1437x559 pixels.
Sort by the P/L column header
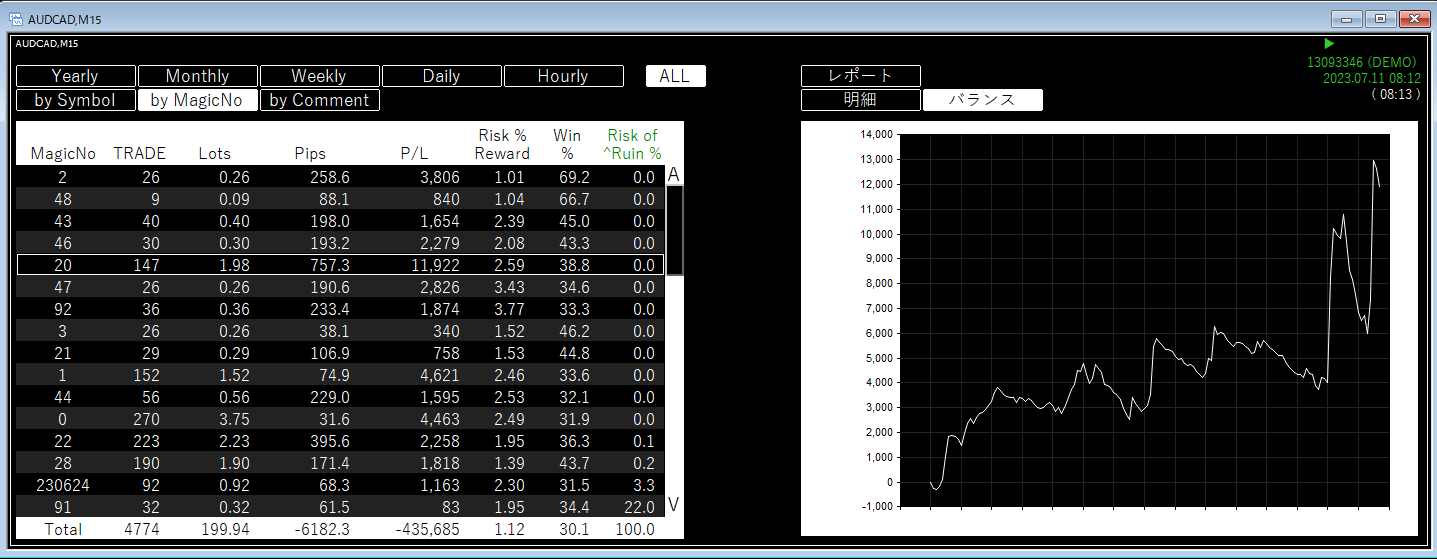point(414,154)
